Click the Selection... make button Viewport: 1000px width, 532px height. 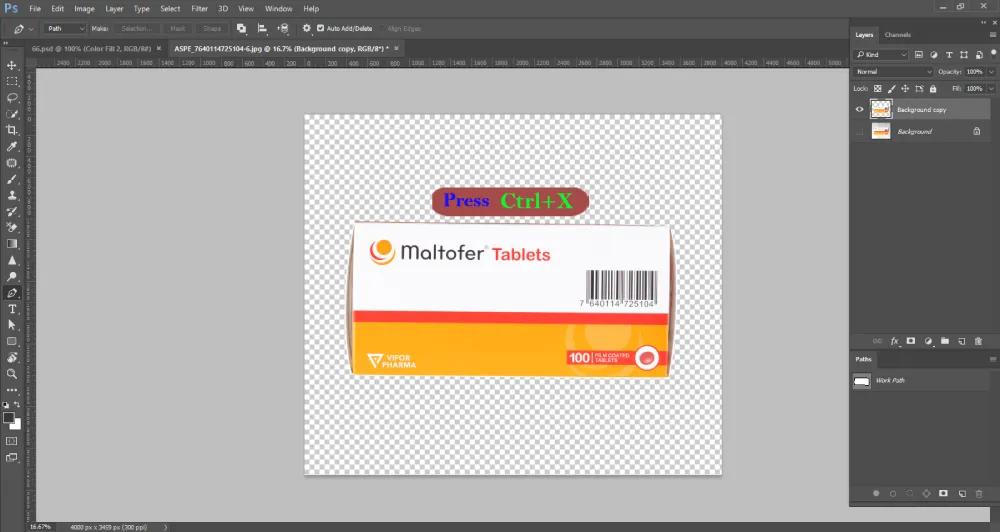pyautogui.click(x=136, y=28)
